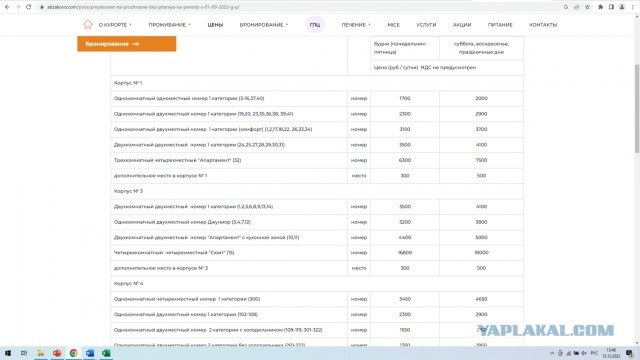Click the 'Цена (руб / сутки)' header text

click(425, 67)
